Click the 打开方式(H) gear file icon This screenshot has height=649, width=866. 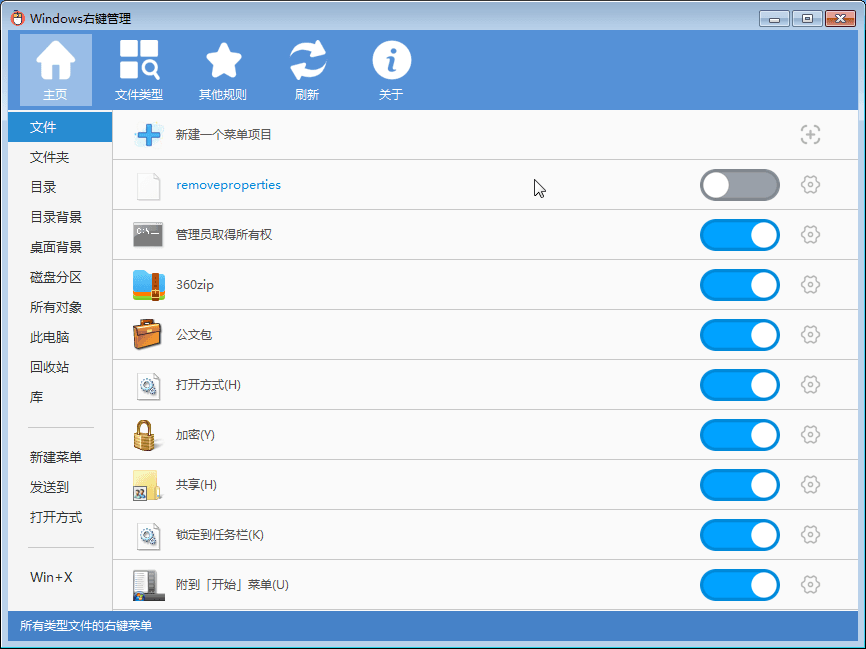148,386
